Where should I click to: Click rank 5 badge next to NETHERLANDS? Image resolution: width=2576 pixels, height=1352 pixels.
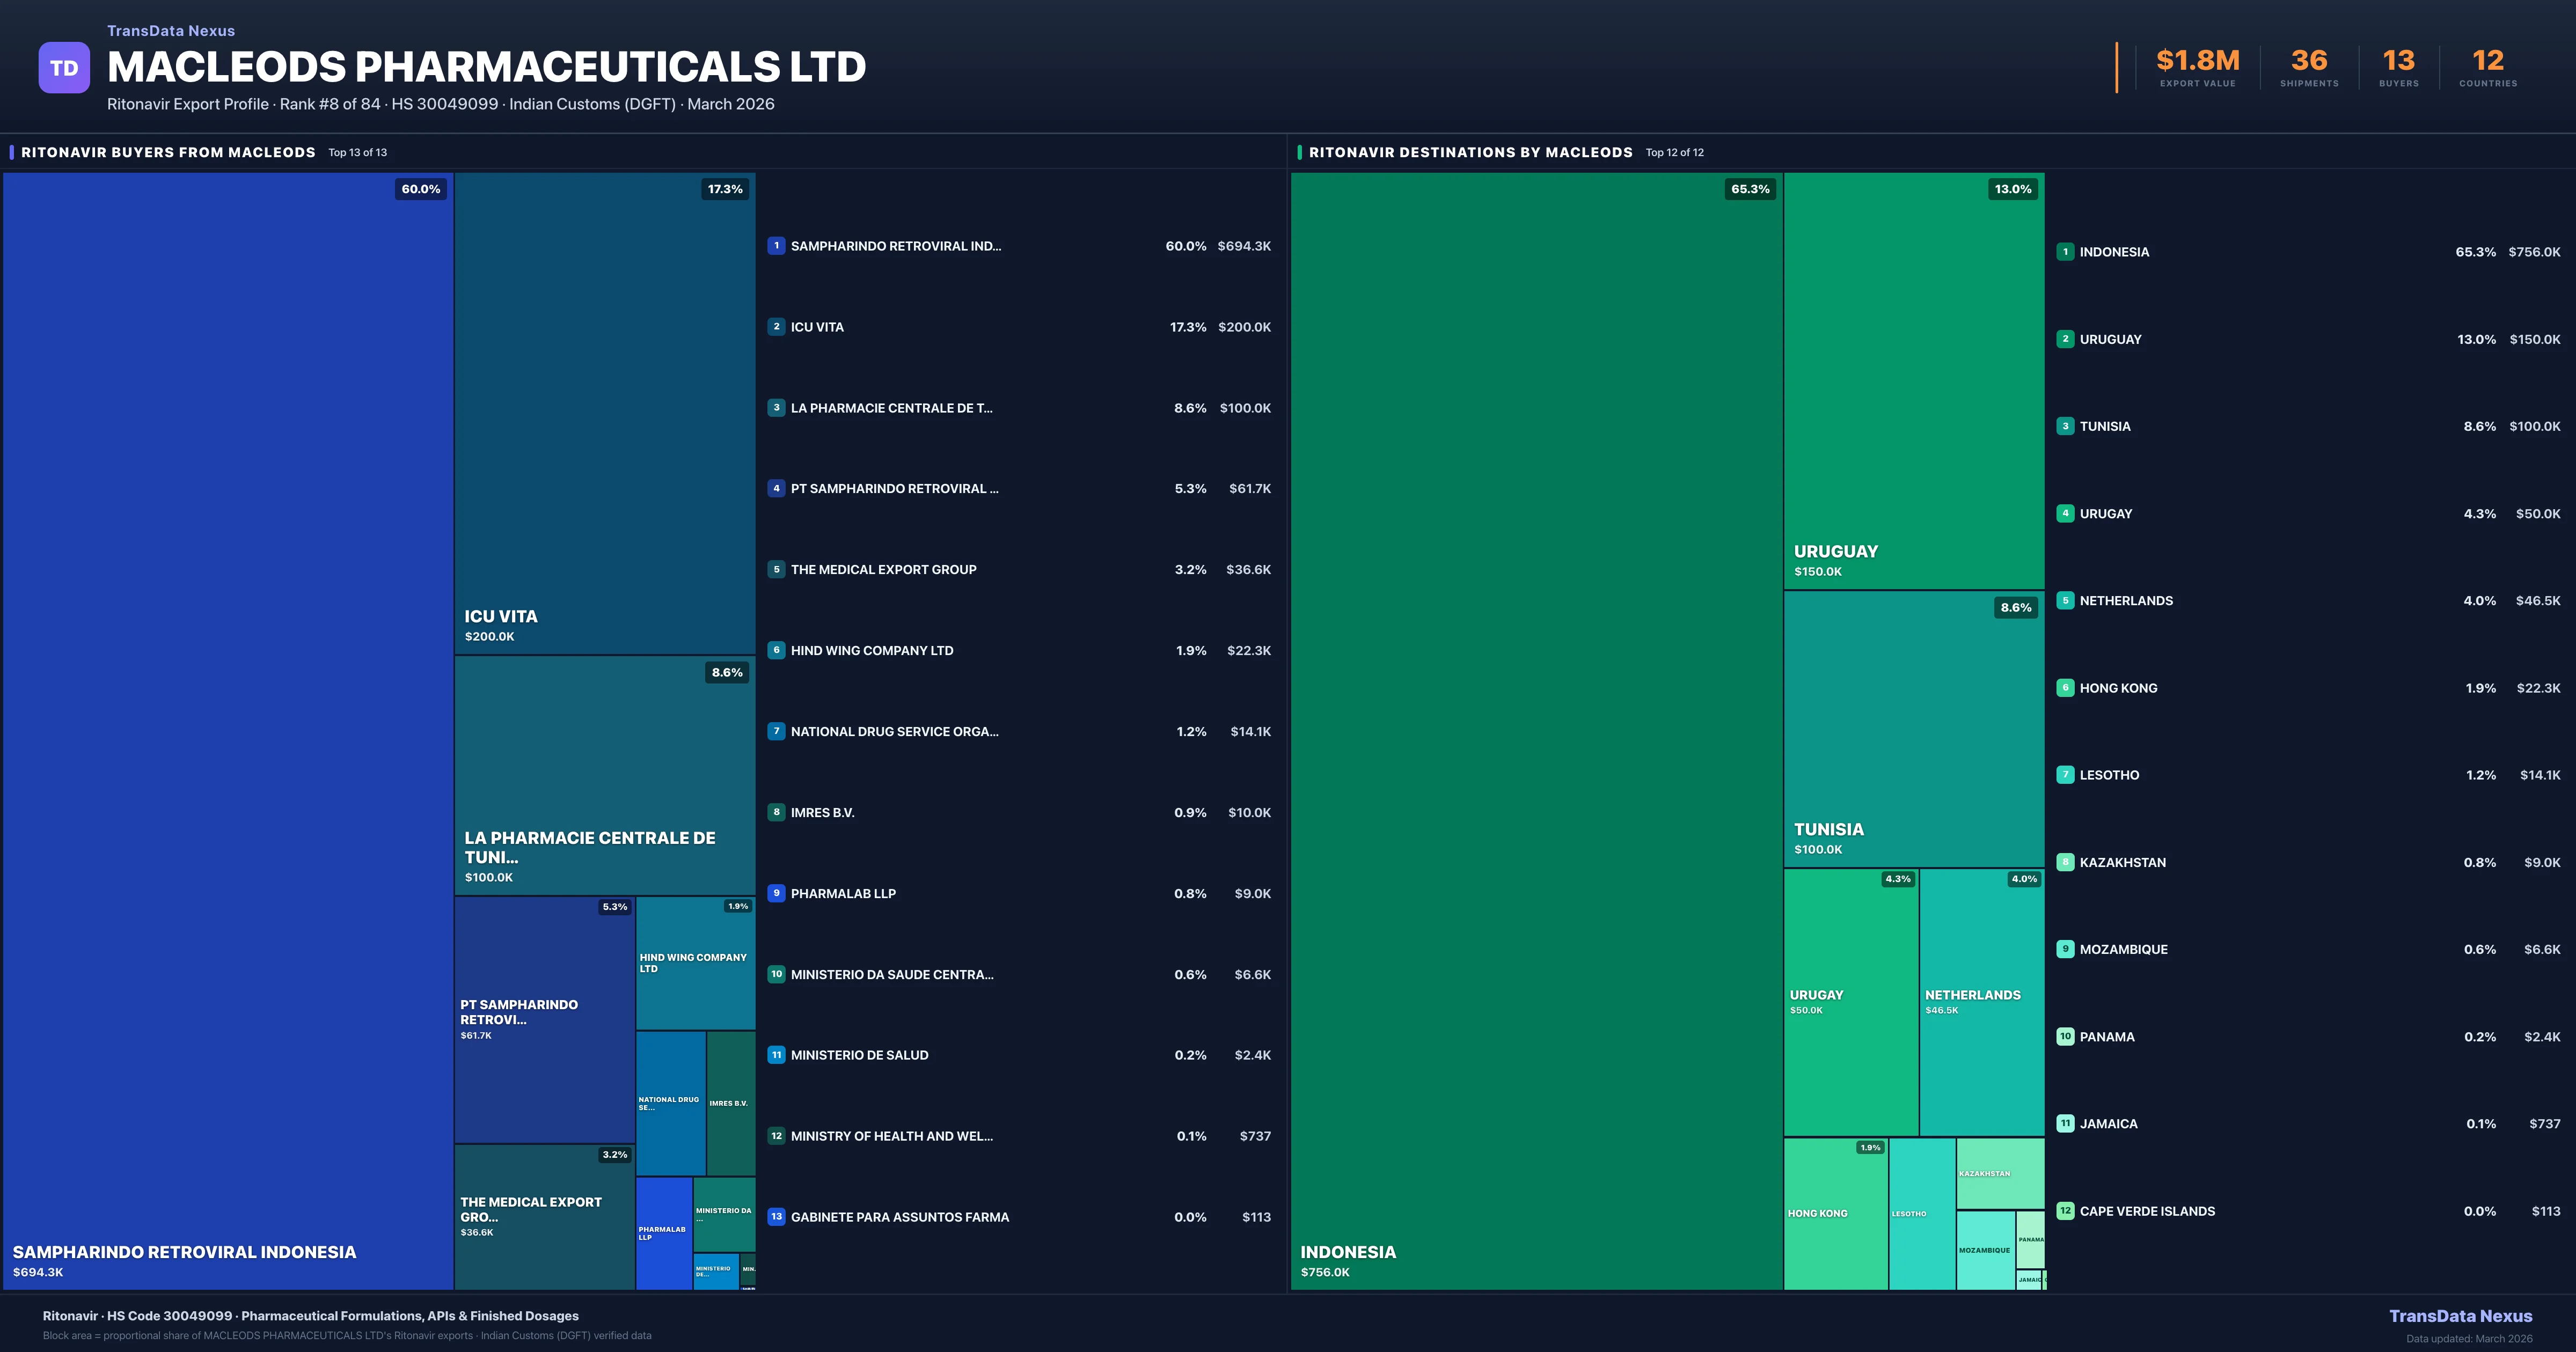[2065, 601]
